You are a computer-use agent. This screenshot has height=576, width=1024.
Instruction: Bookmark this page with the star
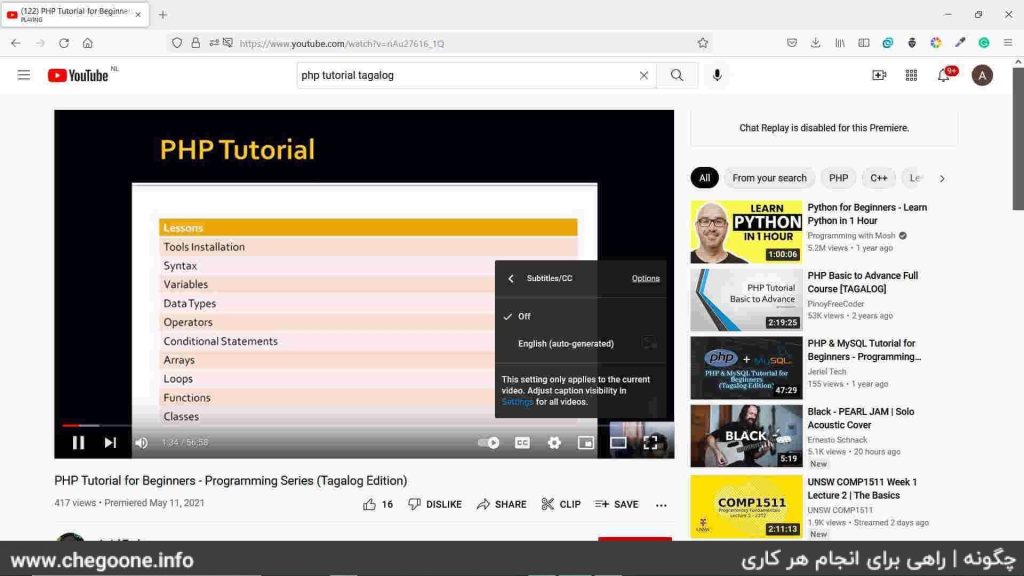[x=703, y=43]
